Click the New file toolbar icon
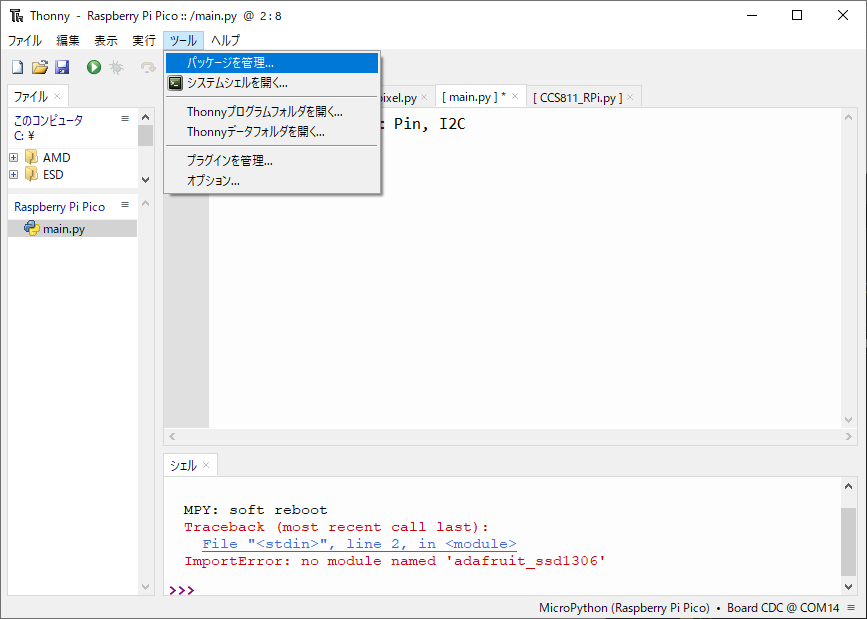867x619 pixels. click(x=18, y=67)
